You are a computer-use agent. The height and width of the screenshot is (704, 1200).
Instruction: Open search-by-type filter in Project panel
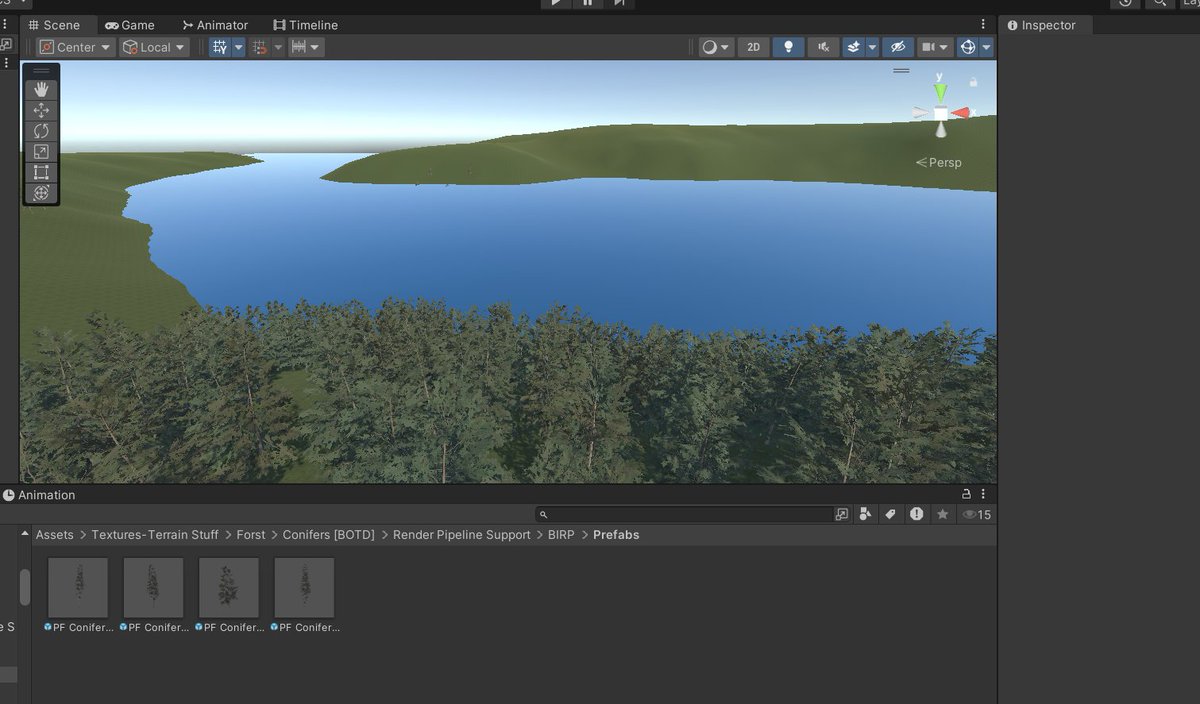pyautogui.click(x=865, y=514)
